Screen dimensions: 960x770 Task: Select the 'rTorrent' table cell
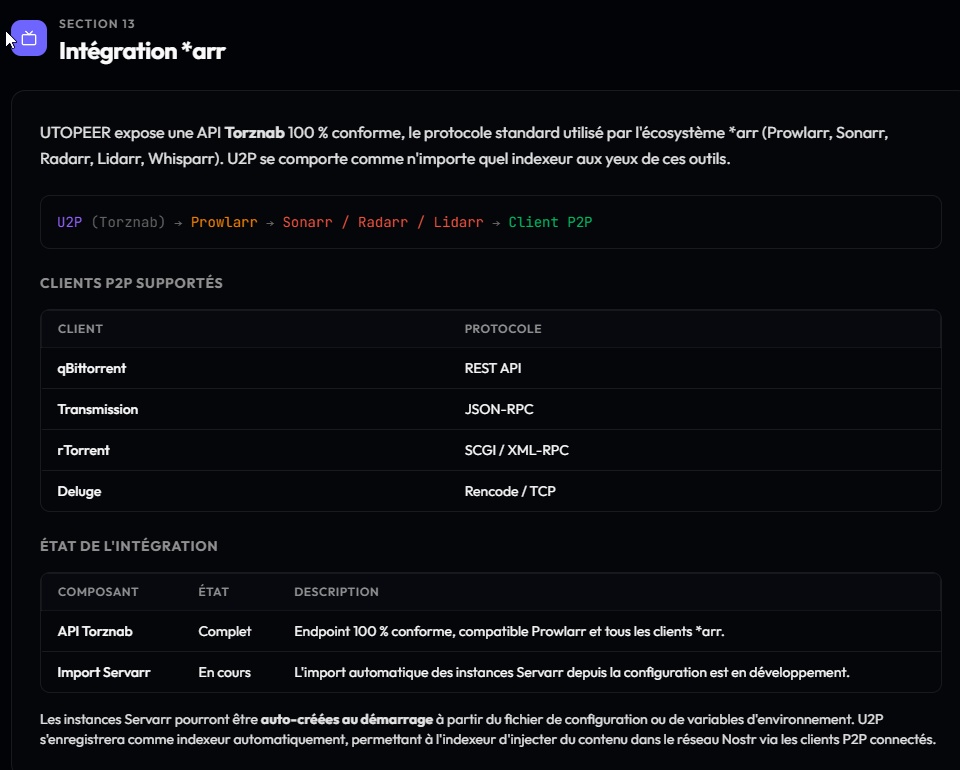point(83,450)
